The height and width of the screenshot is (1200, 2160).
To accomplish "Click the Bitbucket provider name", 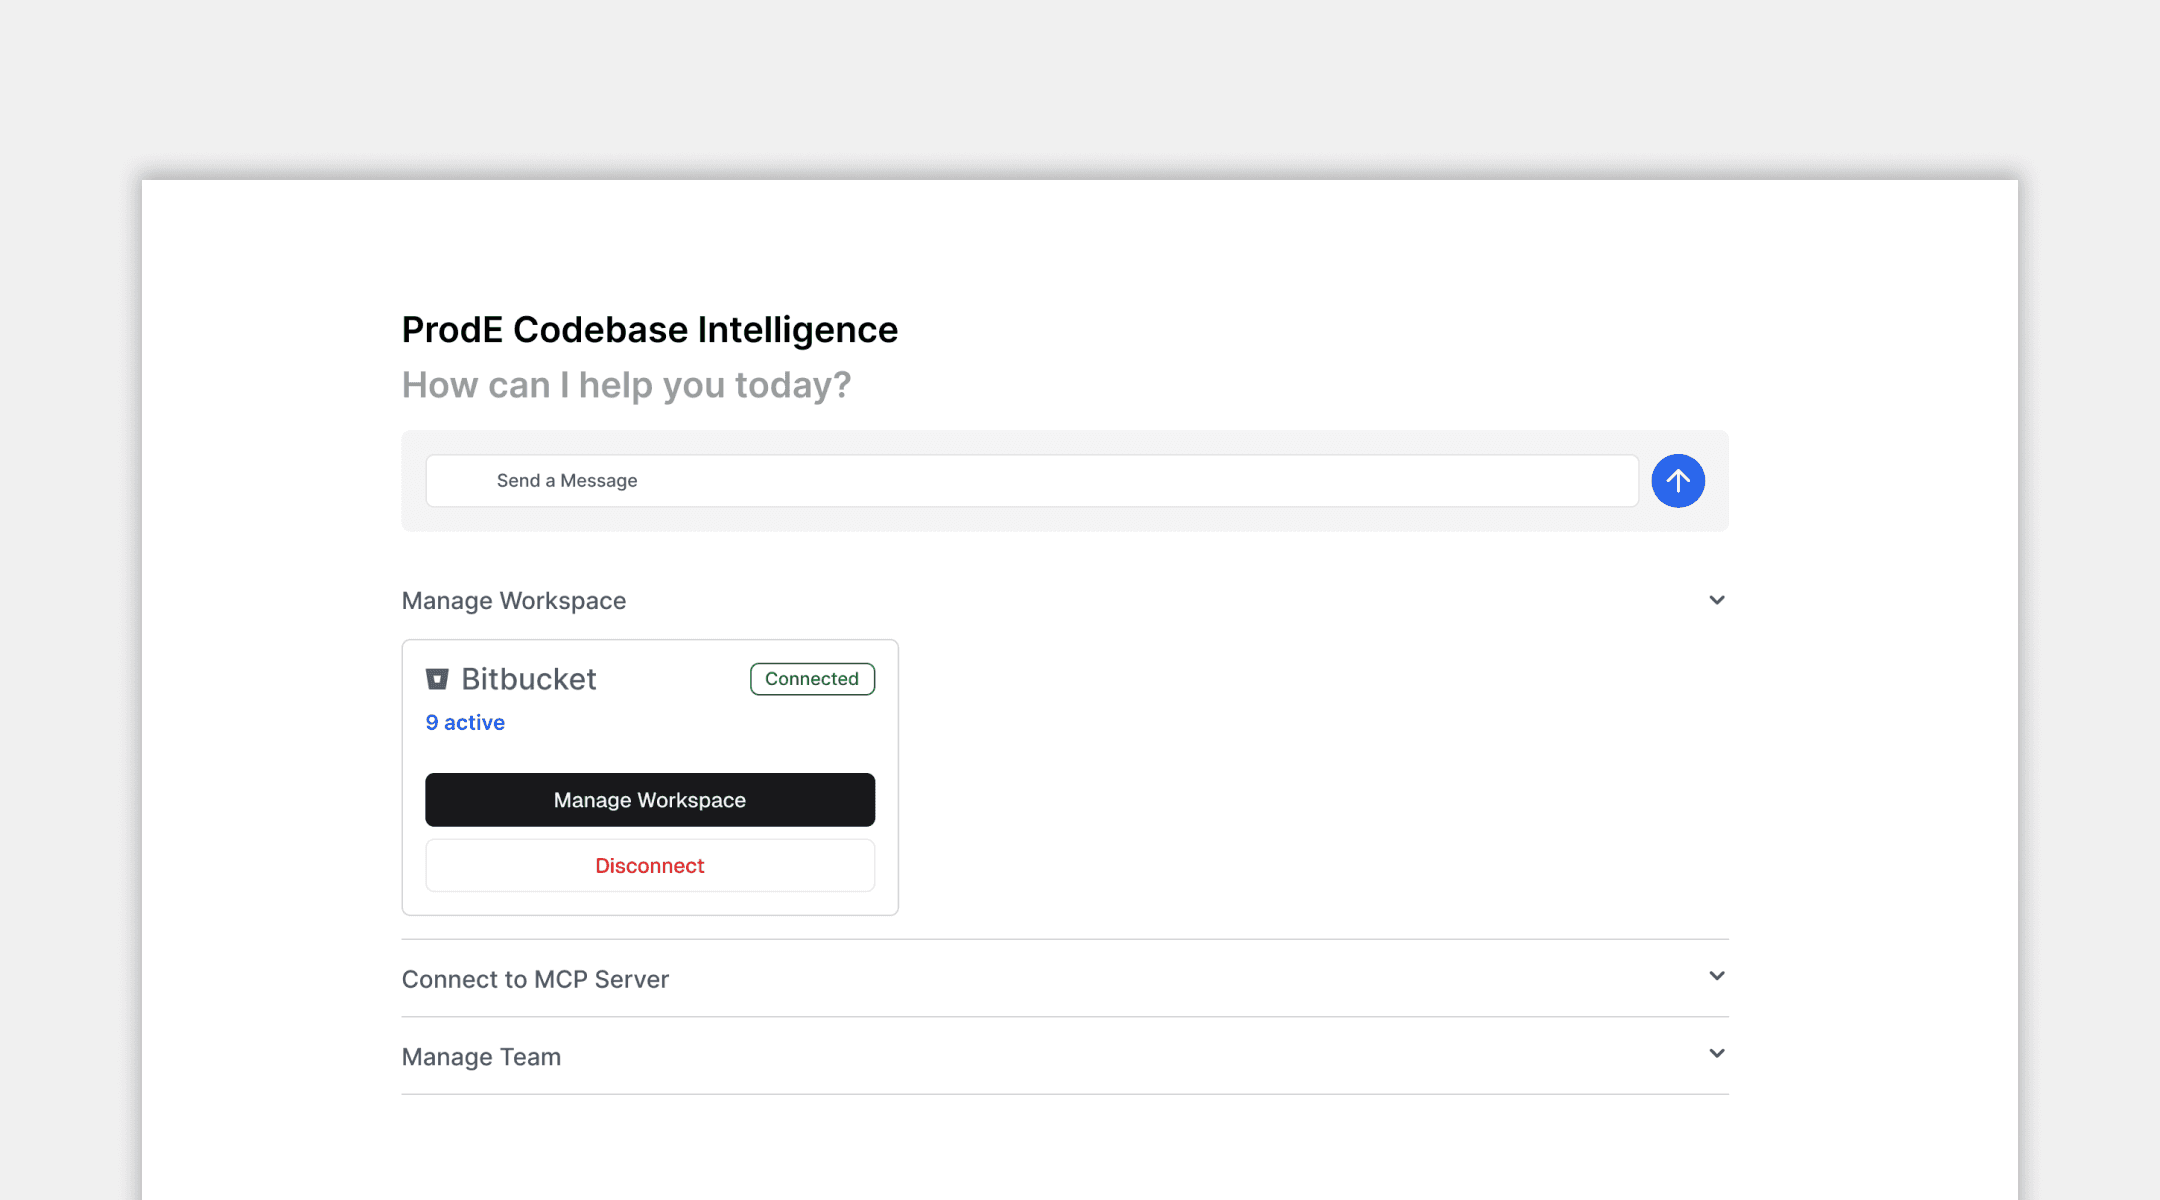I will coord(529,680).
